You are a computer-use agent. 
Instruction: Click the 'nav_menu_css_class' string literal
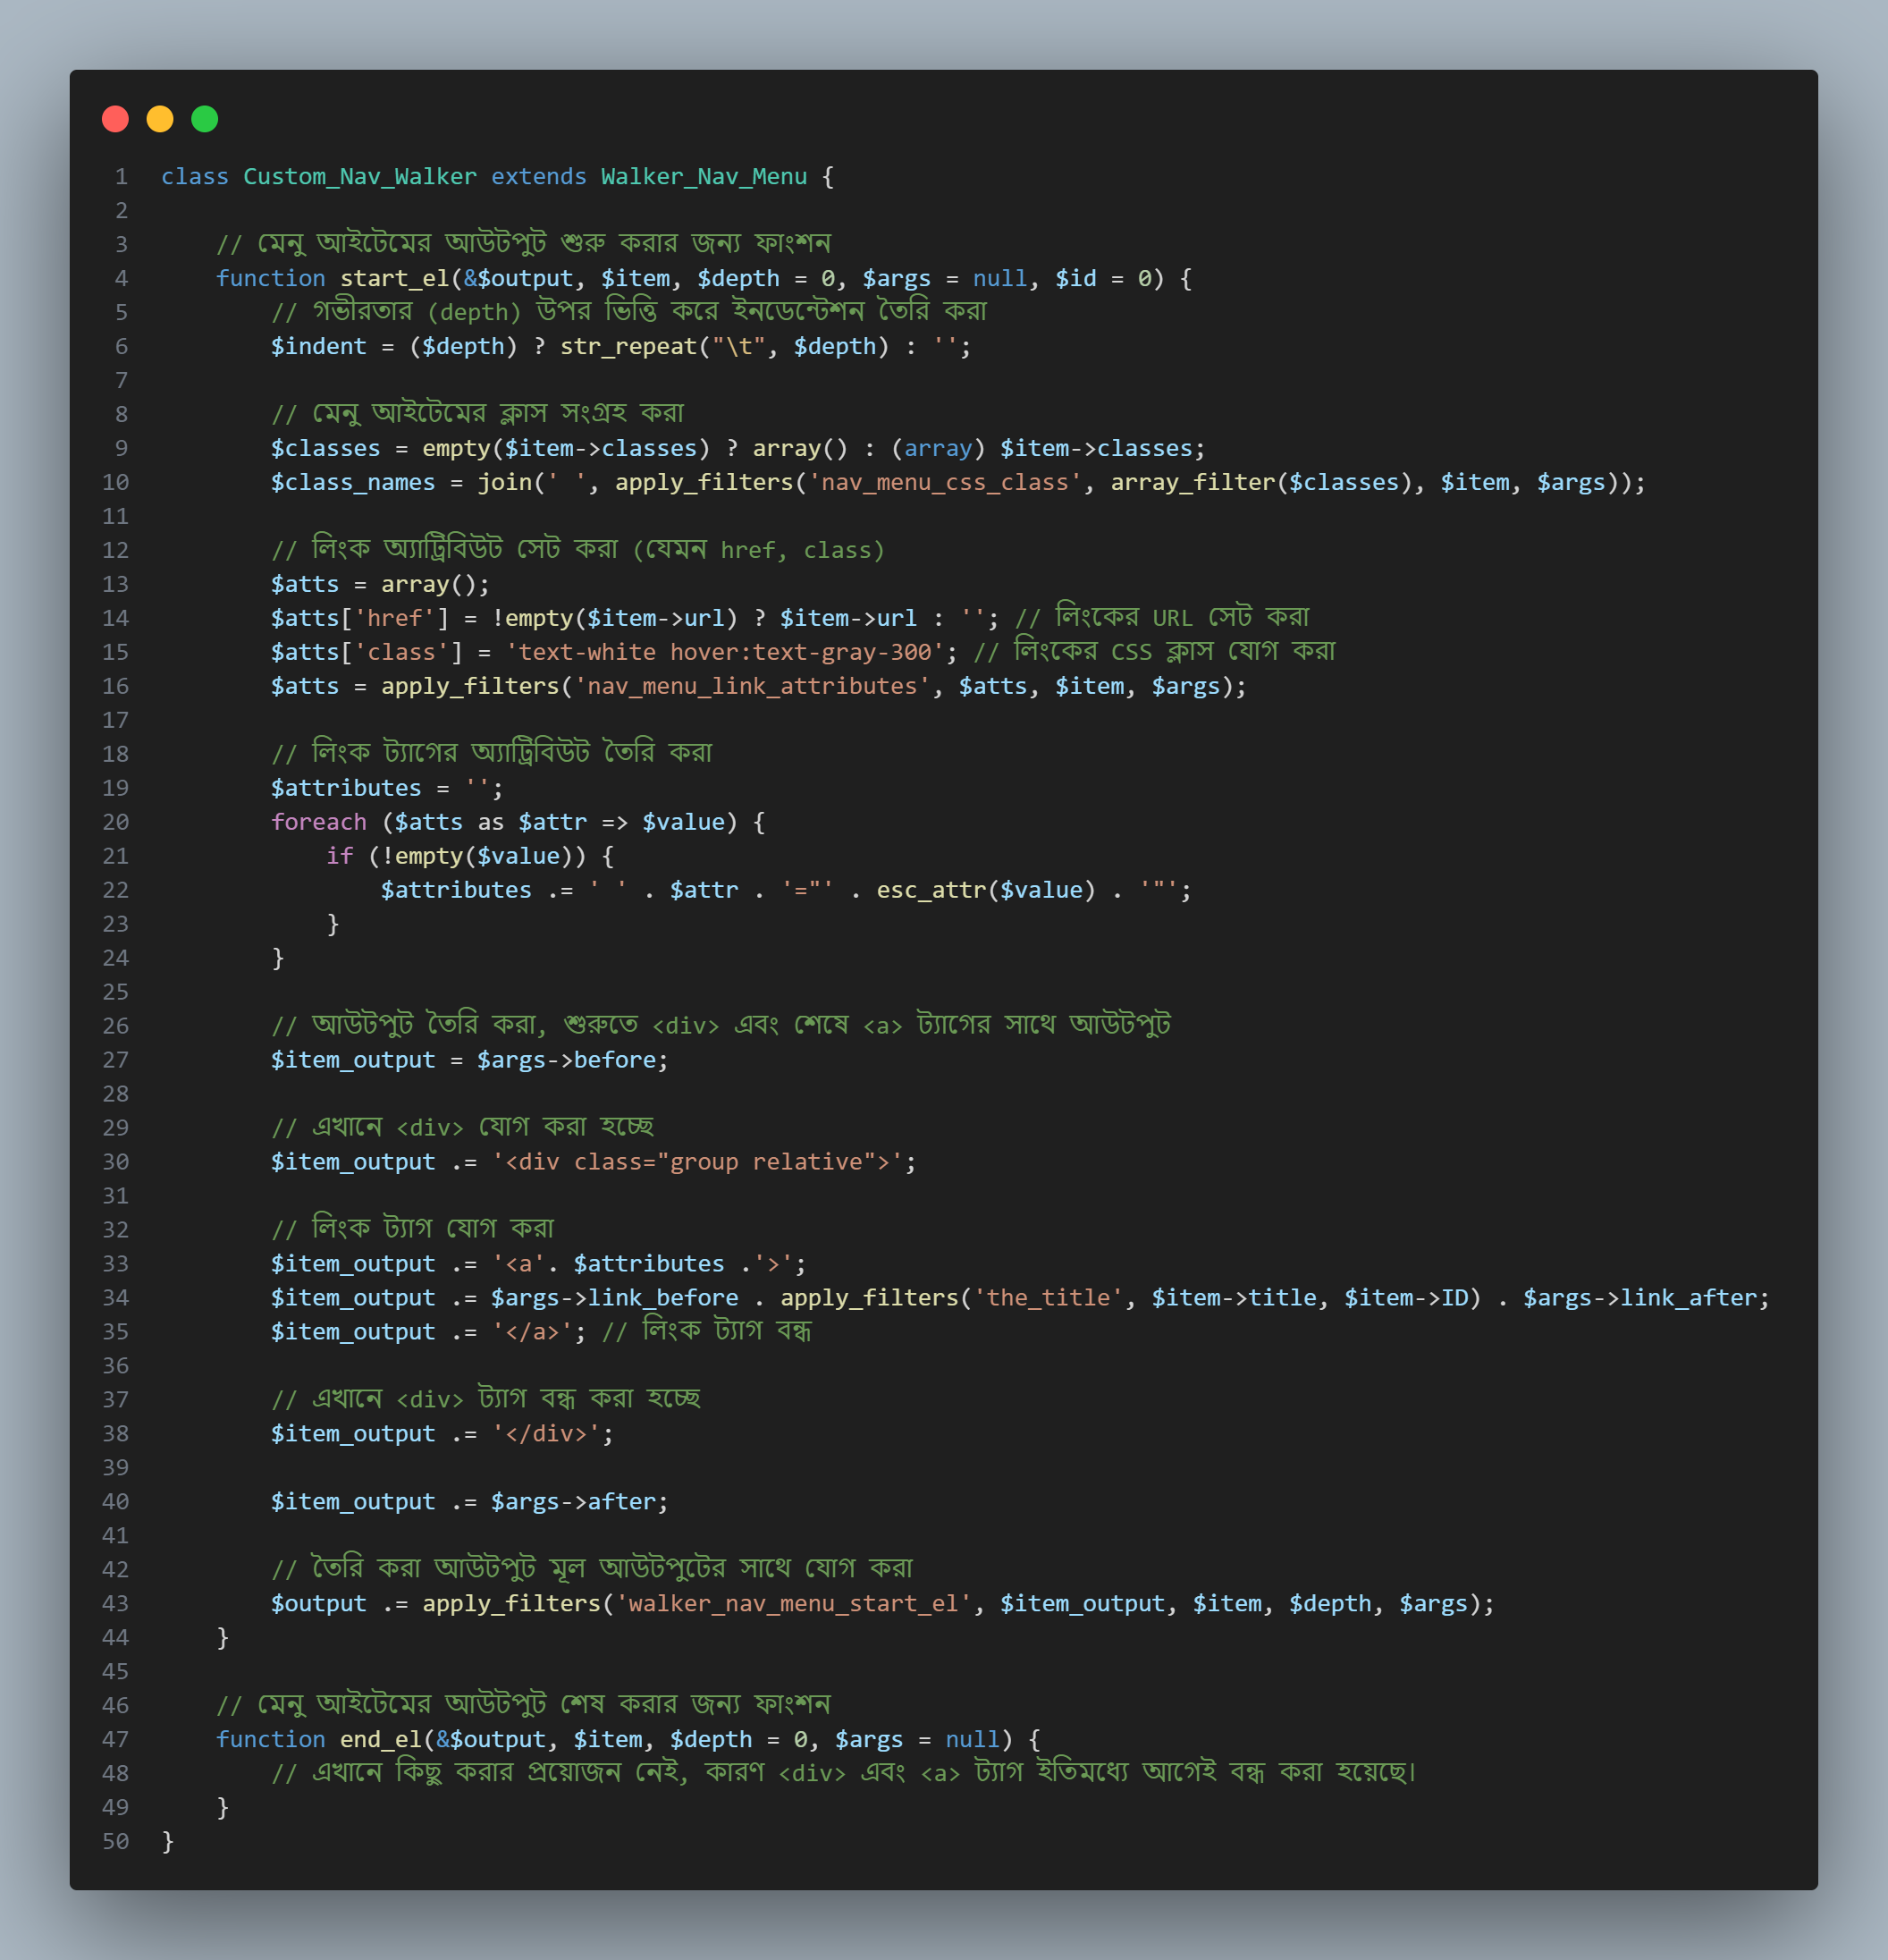tap(944, 483)
